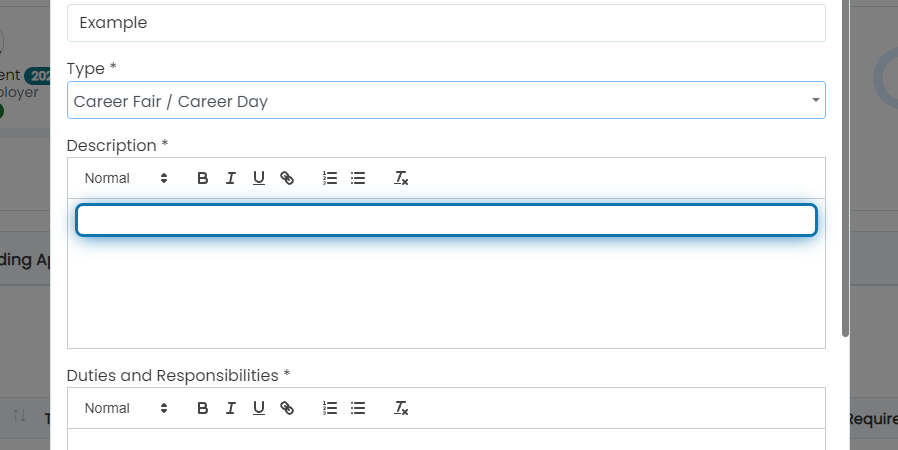898x450 pixels.
Task: Click the modal's vertical scrollbar
Action: point(845,168)
